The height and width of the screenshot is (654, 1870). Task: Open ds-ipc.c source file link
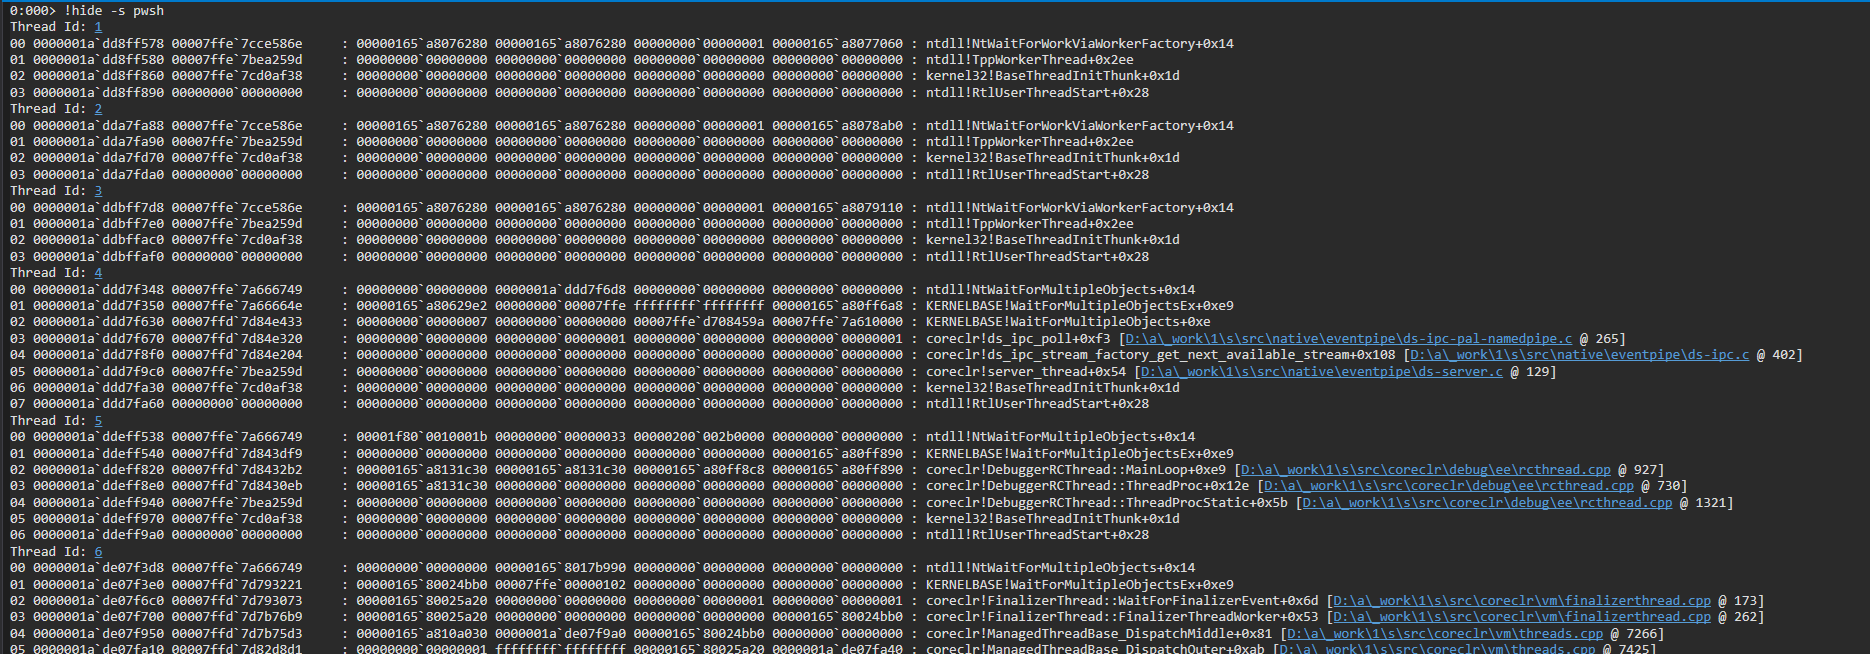tap(1579, 355)
